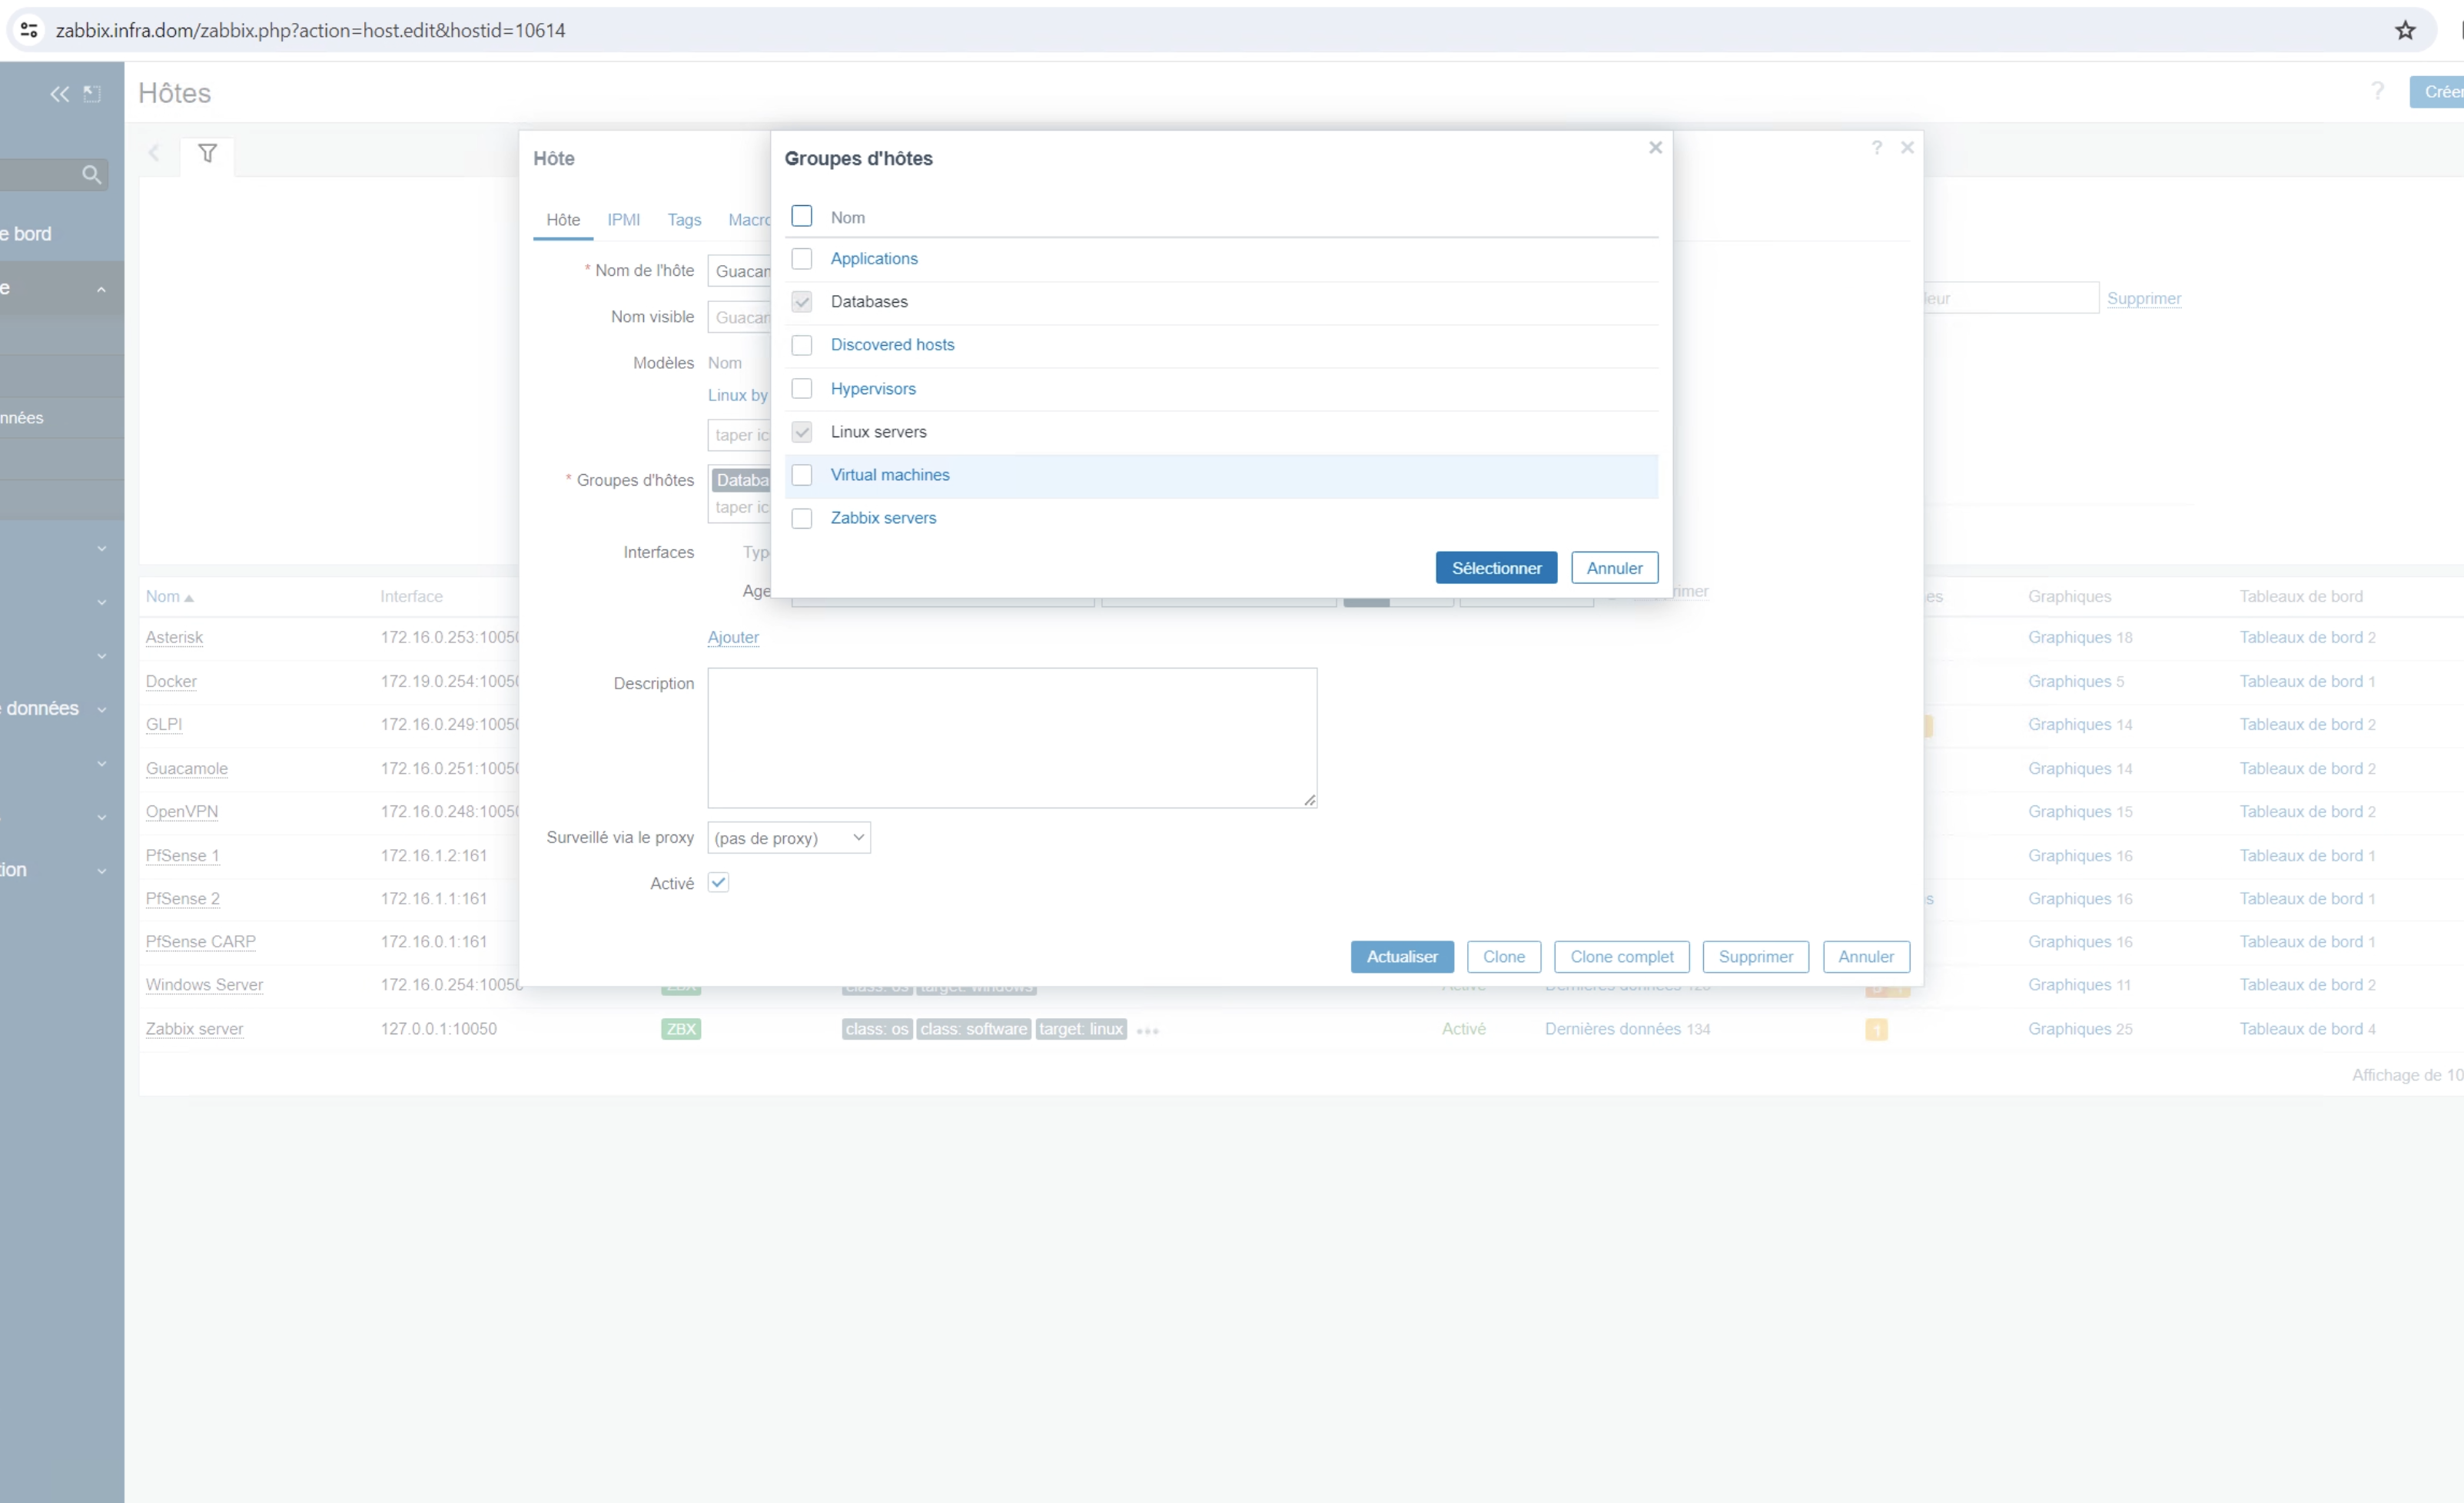This screenshot has width=2464, height=1503.
Task: Click the sidebar hide/compact icon
Action: (x=92, y=94)
